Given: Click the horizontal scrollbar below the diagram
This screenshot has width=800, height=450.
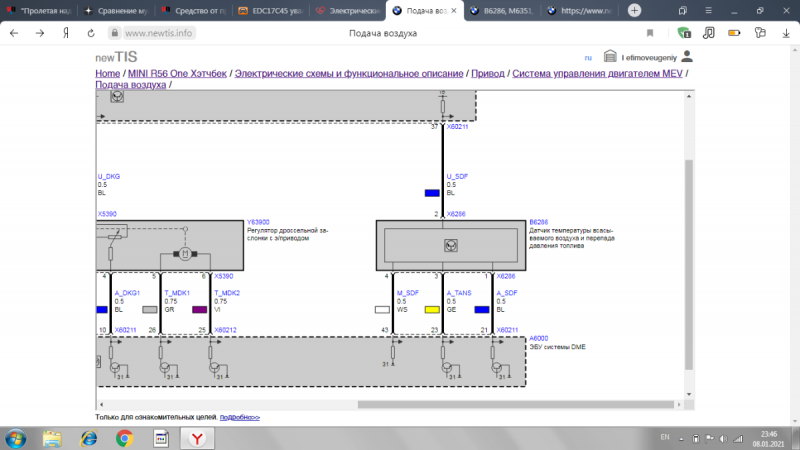Looking at the screenshot, I should tap(500, 405).
